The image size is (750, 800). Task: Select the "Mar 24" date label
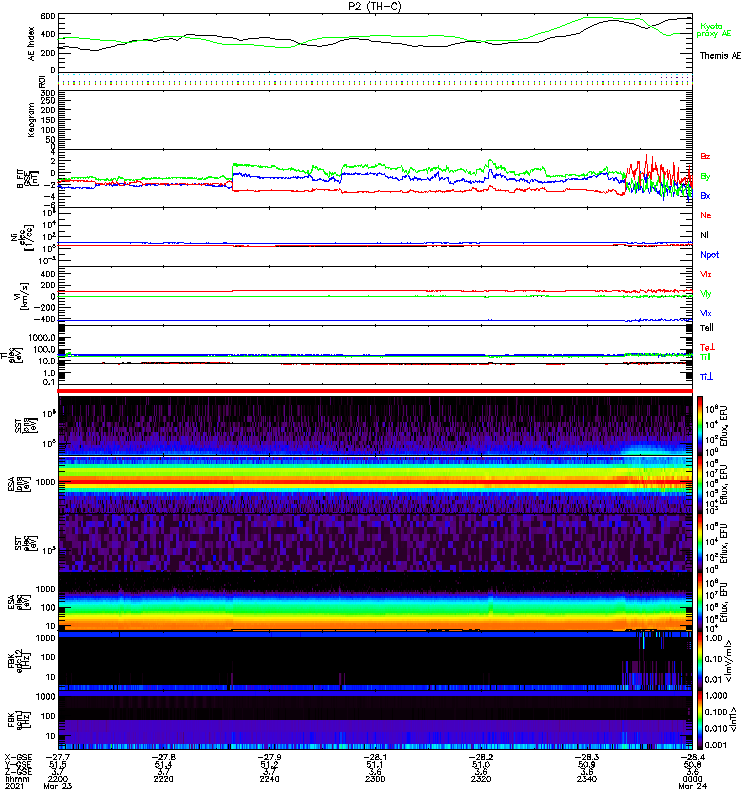[x=692, y=786]
